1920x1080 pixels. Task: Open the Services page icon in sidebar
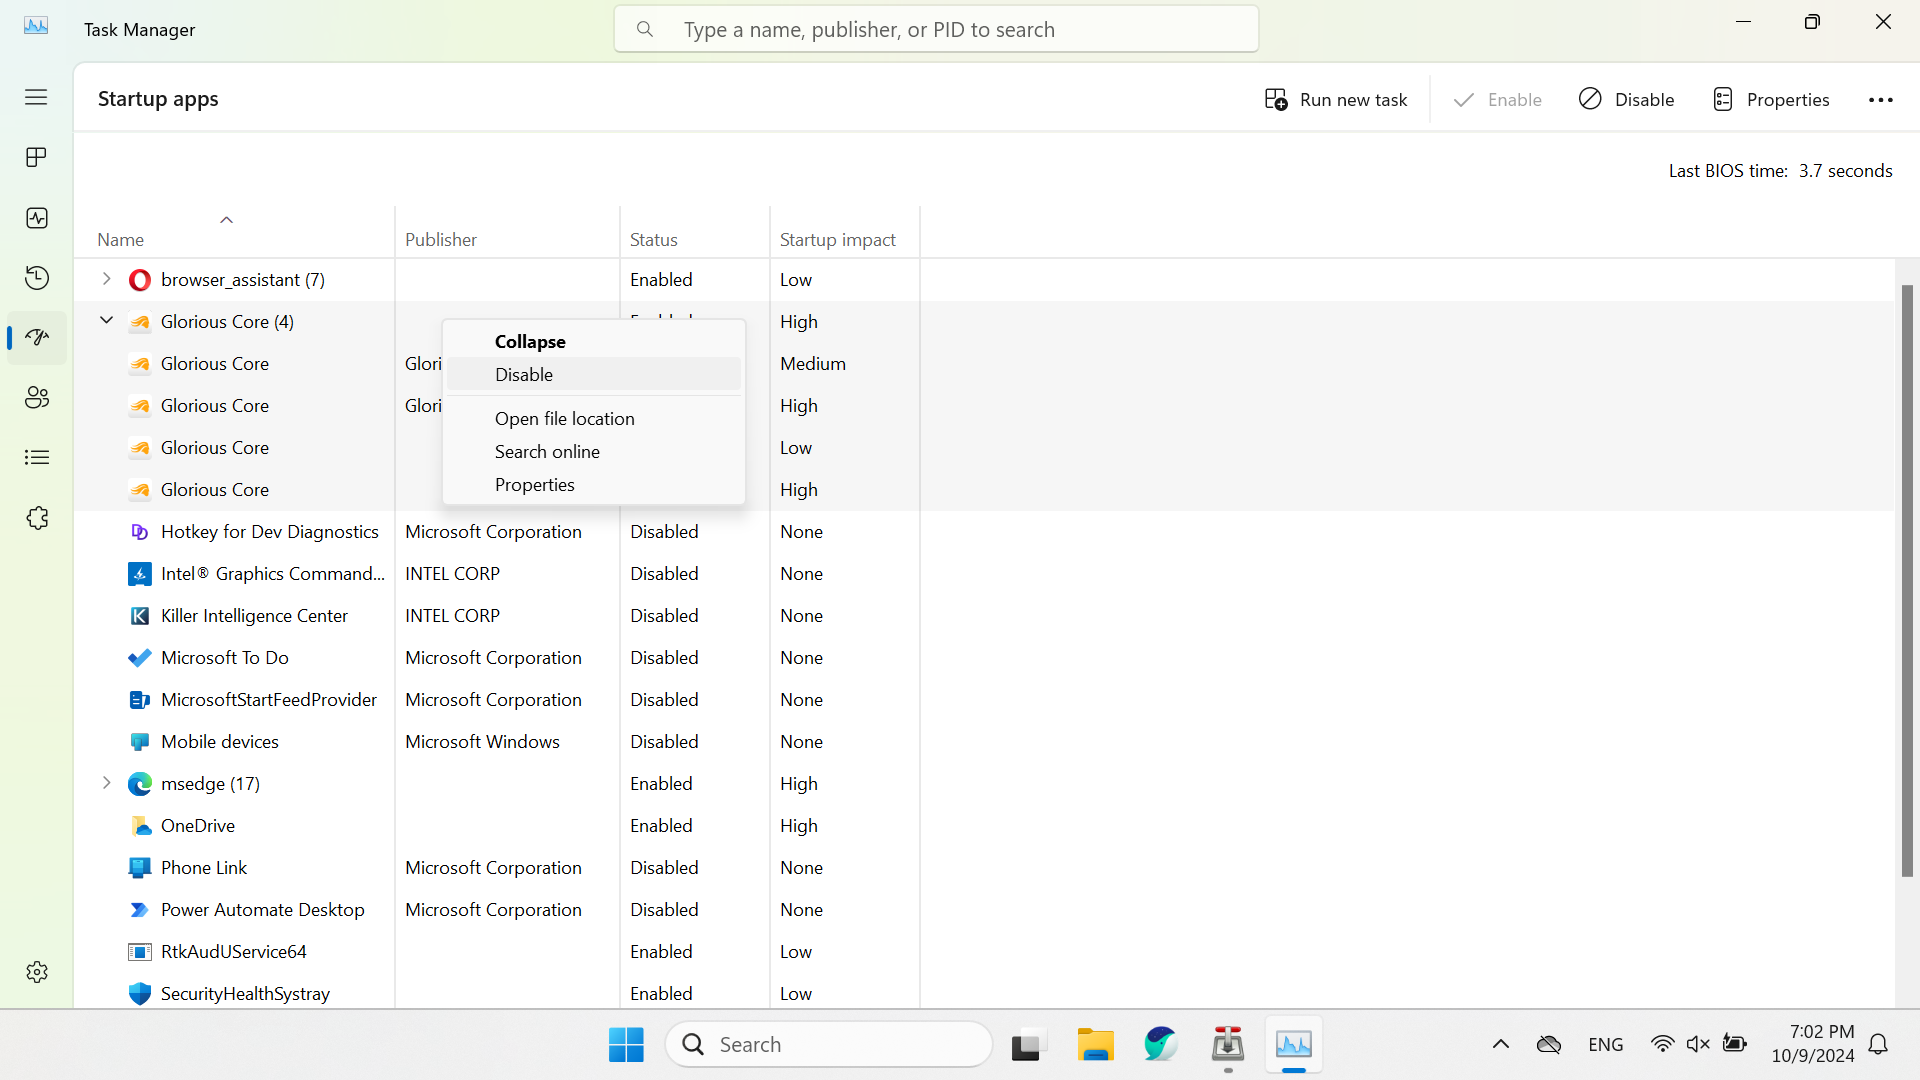pos(37,518)
